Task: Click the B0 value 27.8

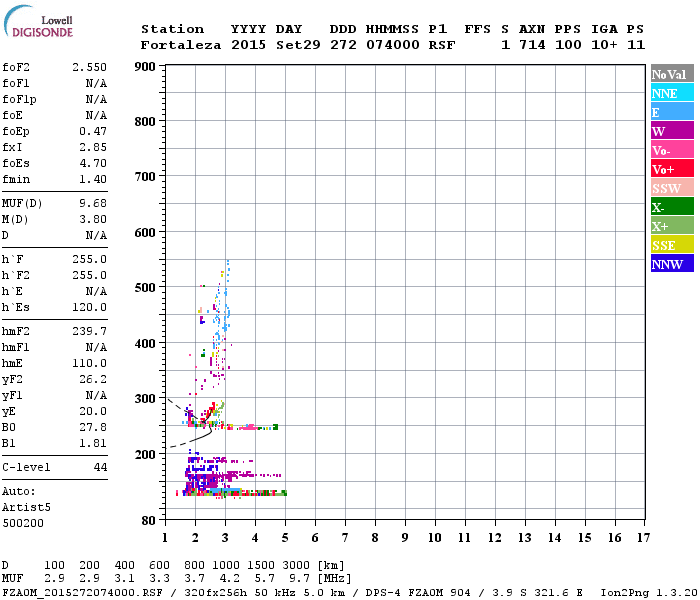Action: [93, 428]
